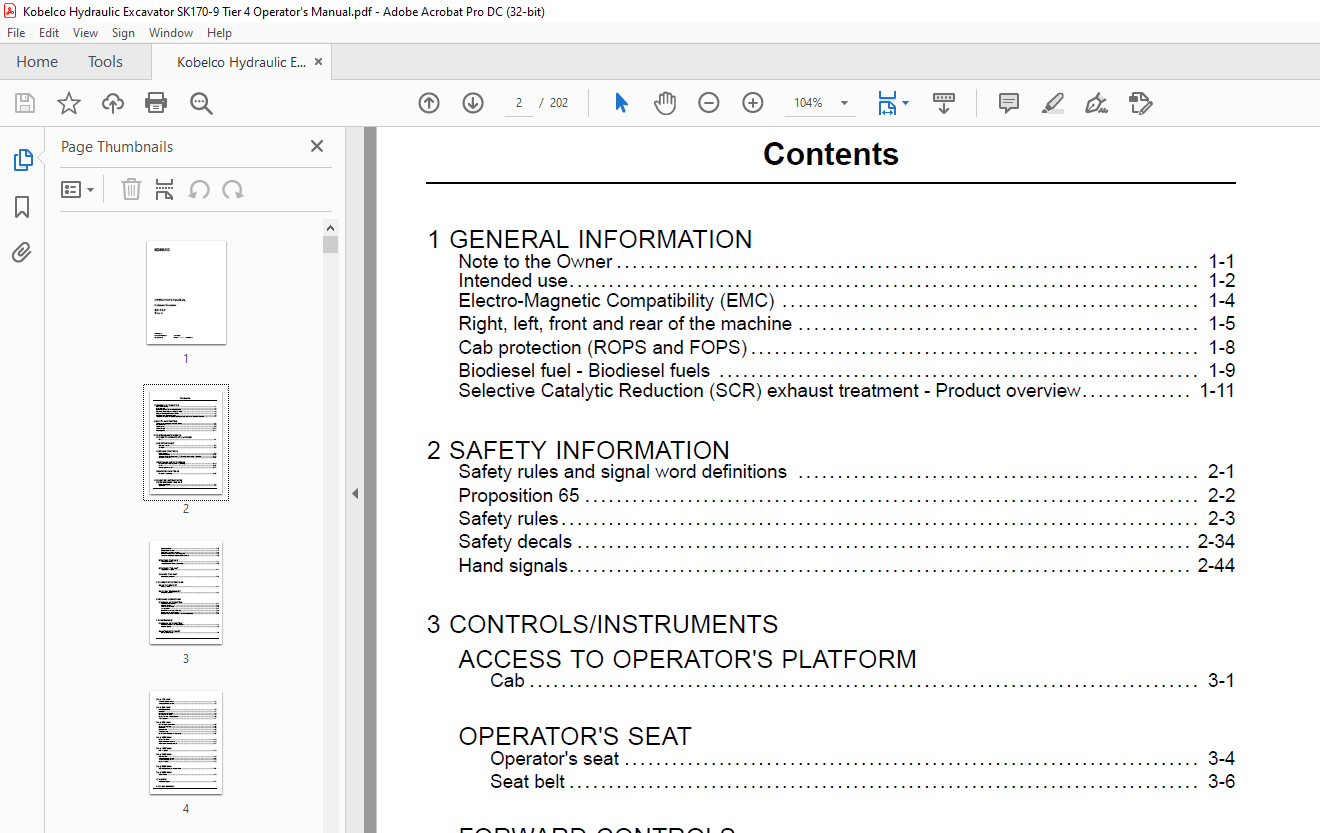Open the View menu
The image size is (1320, 833).
coord(86,33)
